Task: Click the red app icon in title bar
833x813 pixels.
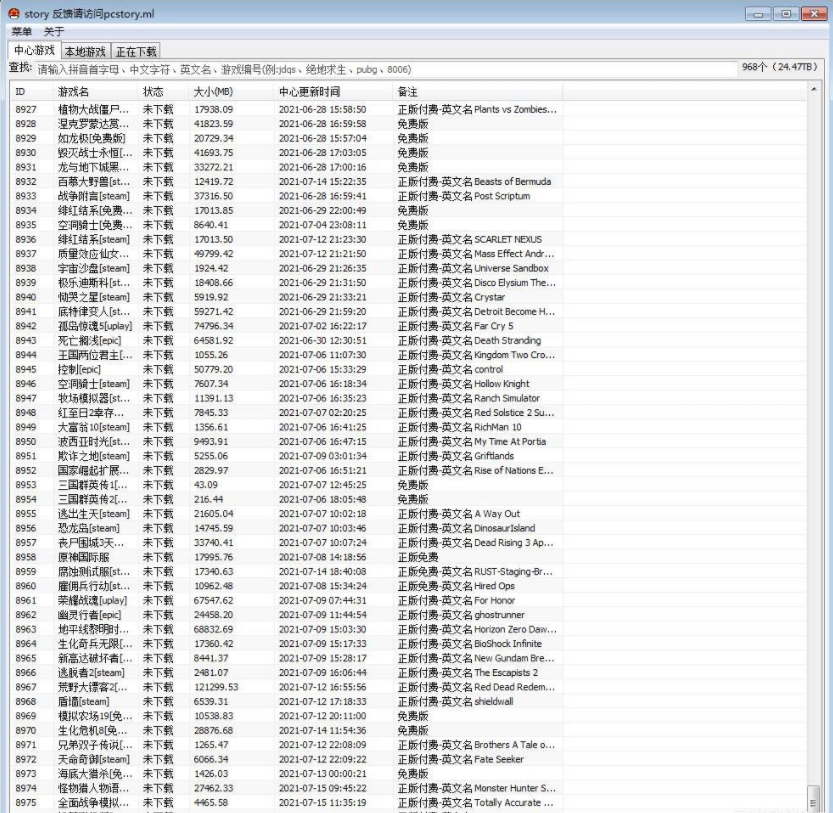Action: (x=14, y=13)
